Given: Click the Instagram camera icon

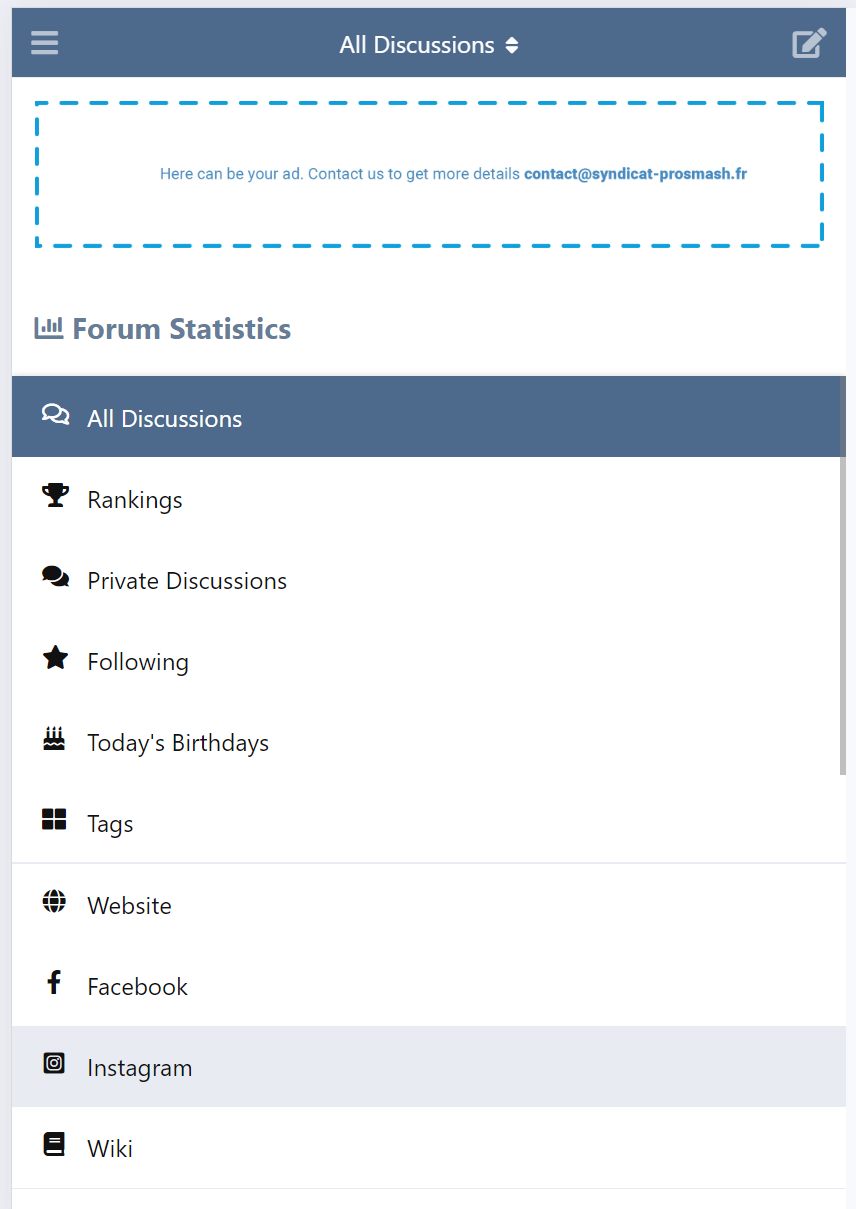Looking at the screenshot, I should [x=54, y=1063].
